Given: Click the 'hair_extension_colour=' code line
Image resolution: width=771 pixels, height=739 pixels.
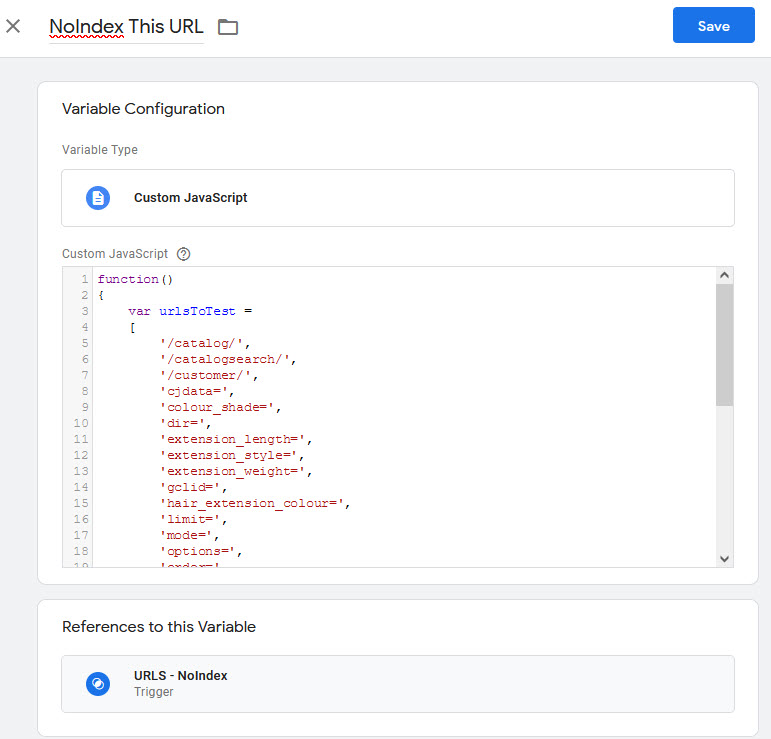Looking at the screenshot, I should (x=254, y=503).
